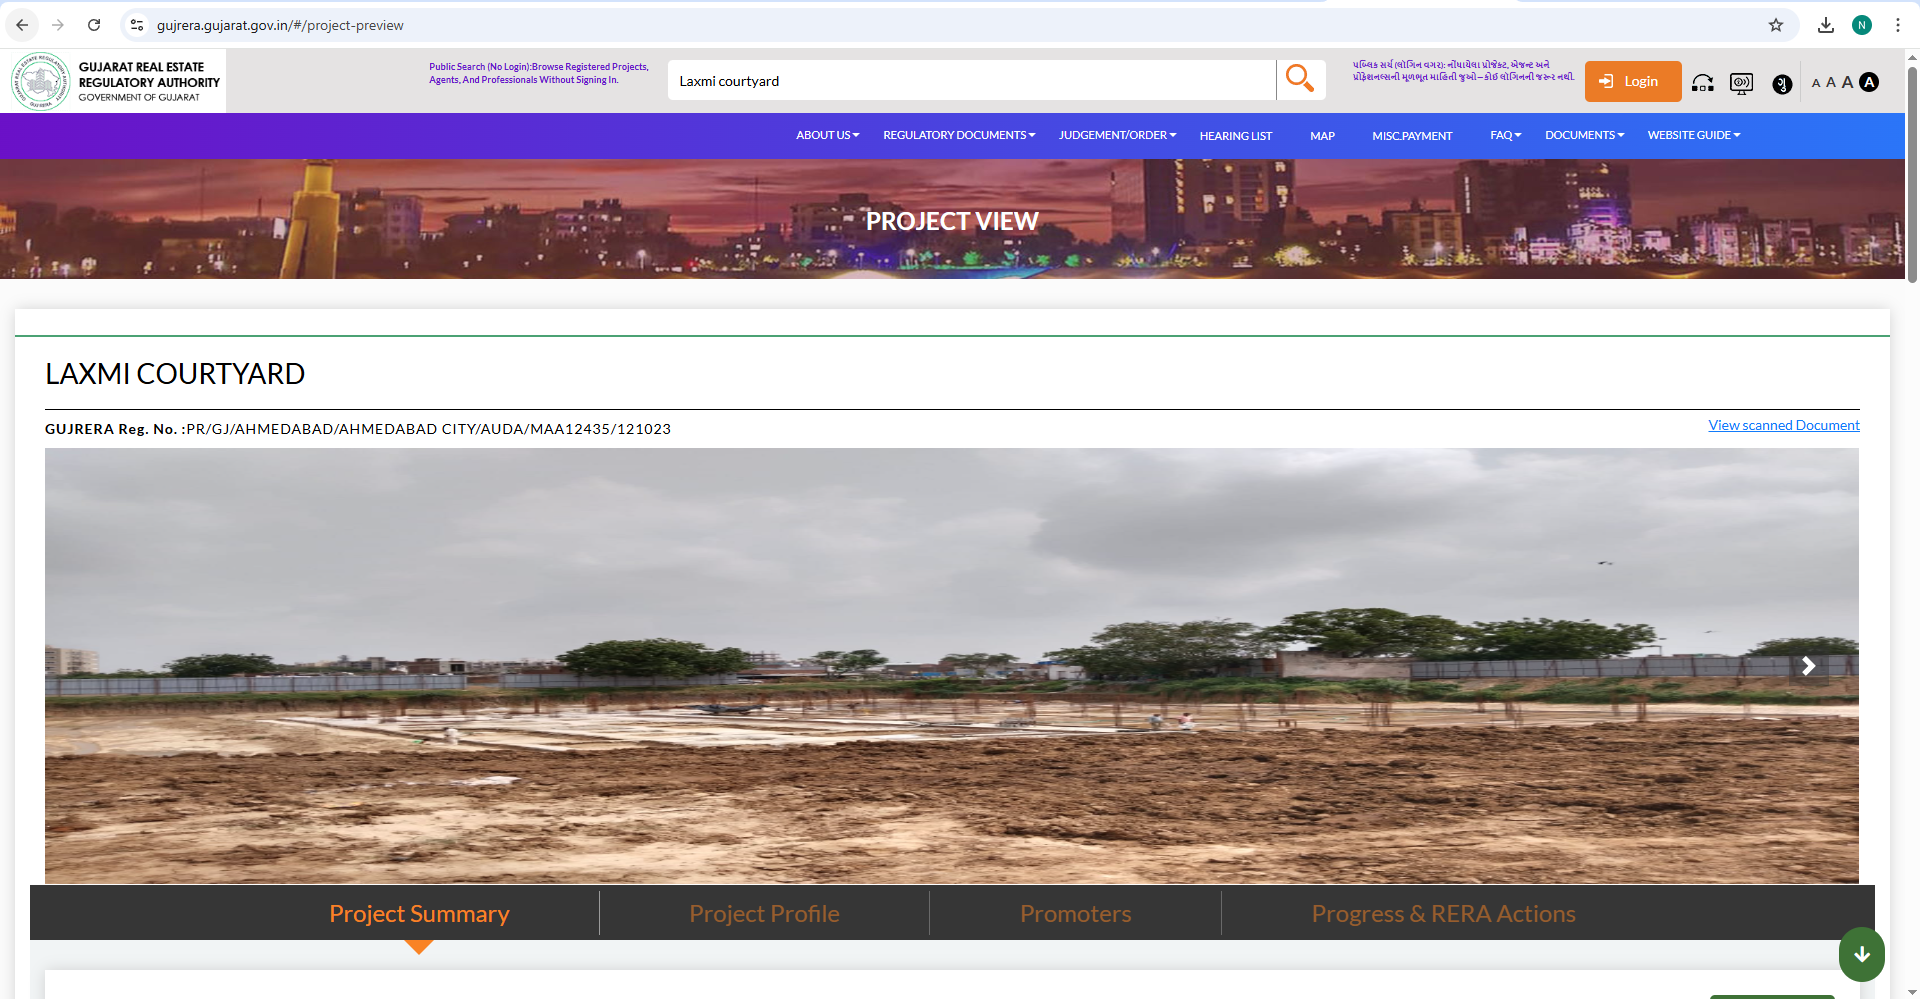
Task: Click the sitemap/skip-navigation icon beside Login
Action: coord(1702,84)
